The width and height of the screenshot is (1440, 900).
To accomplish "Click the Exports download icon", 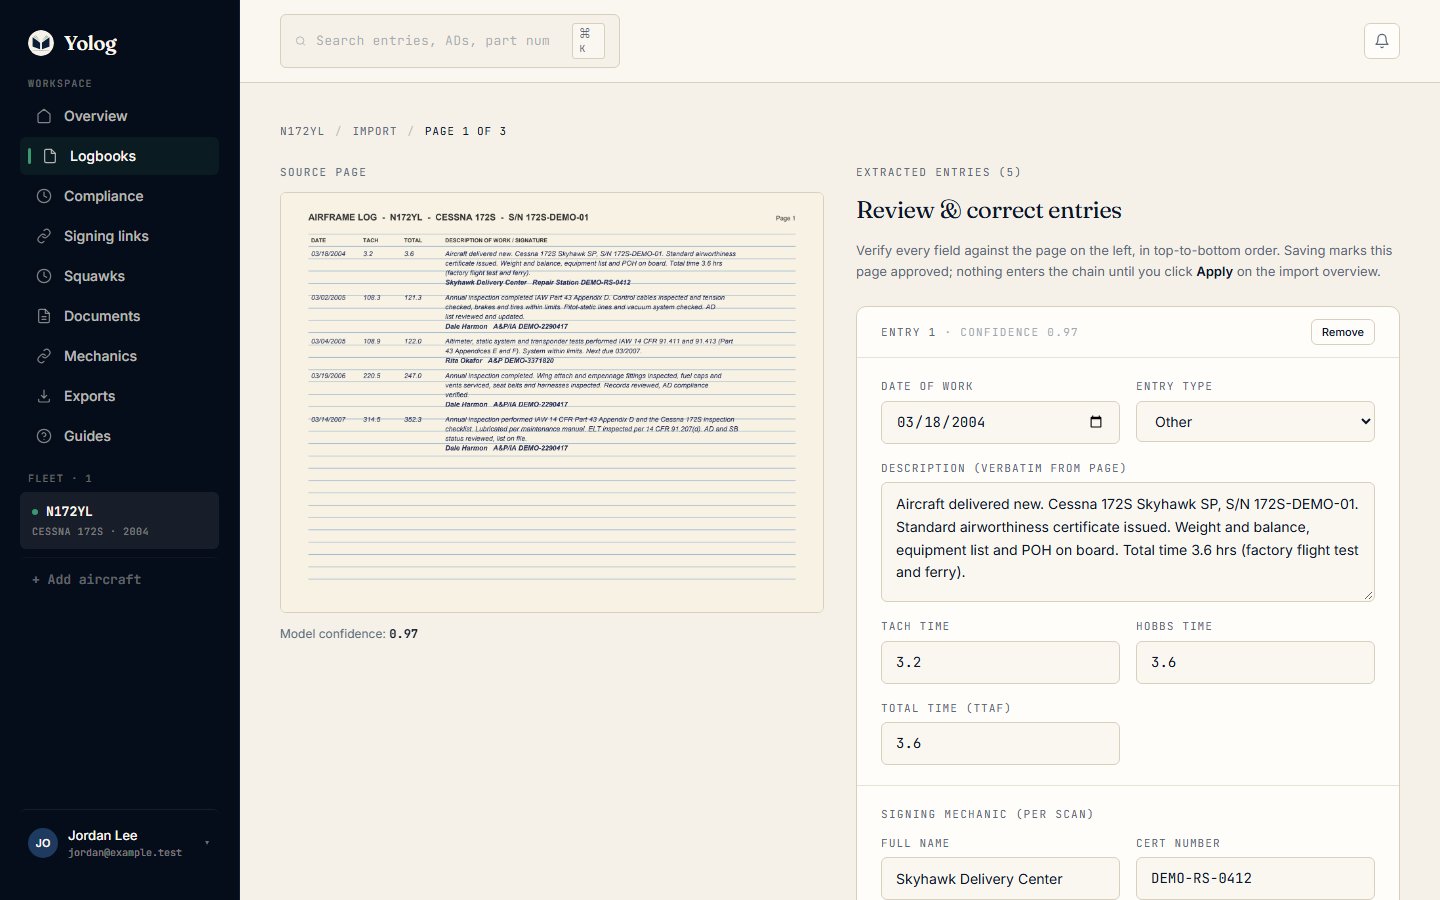I will pyautogui.click(x=44, y=396).
